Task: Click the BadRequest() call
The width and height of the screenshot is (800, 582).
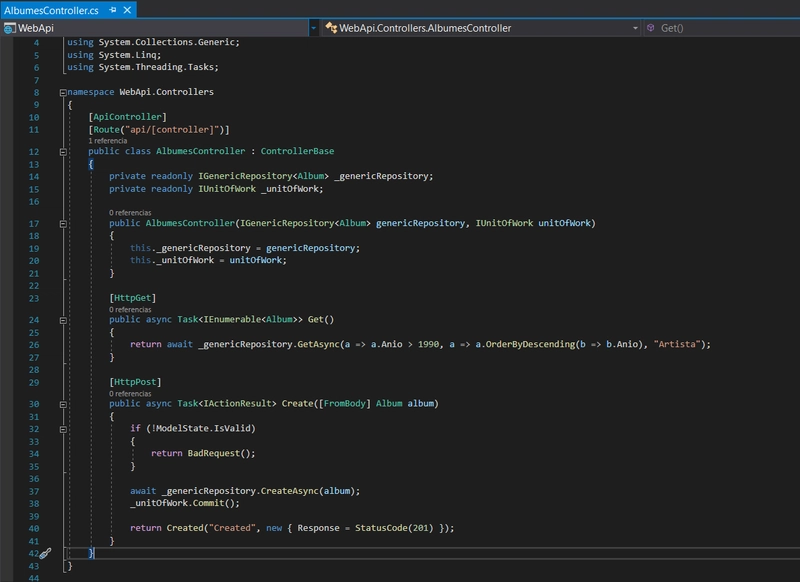Action: click(218, 453)
